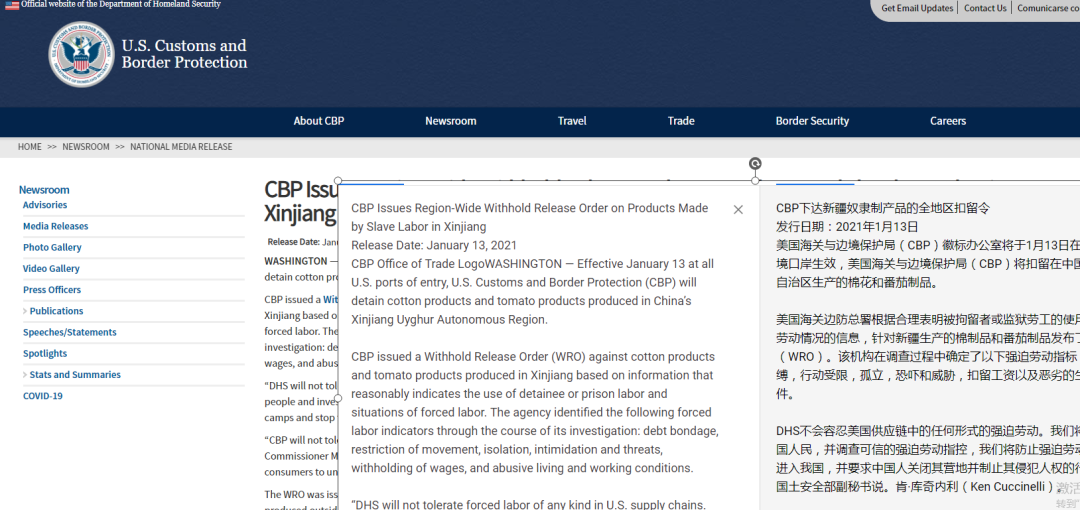Click the Get Email Updates link
Image resolution: width=1080 pixels, height=510 pixels.
(917, 8)
